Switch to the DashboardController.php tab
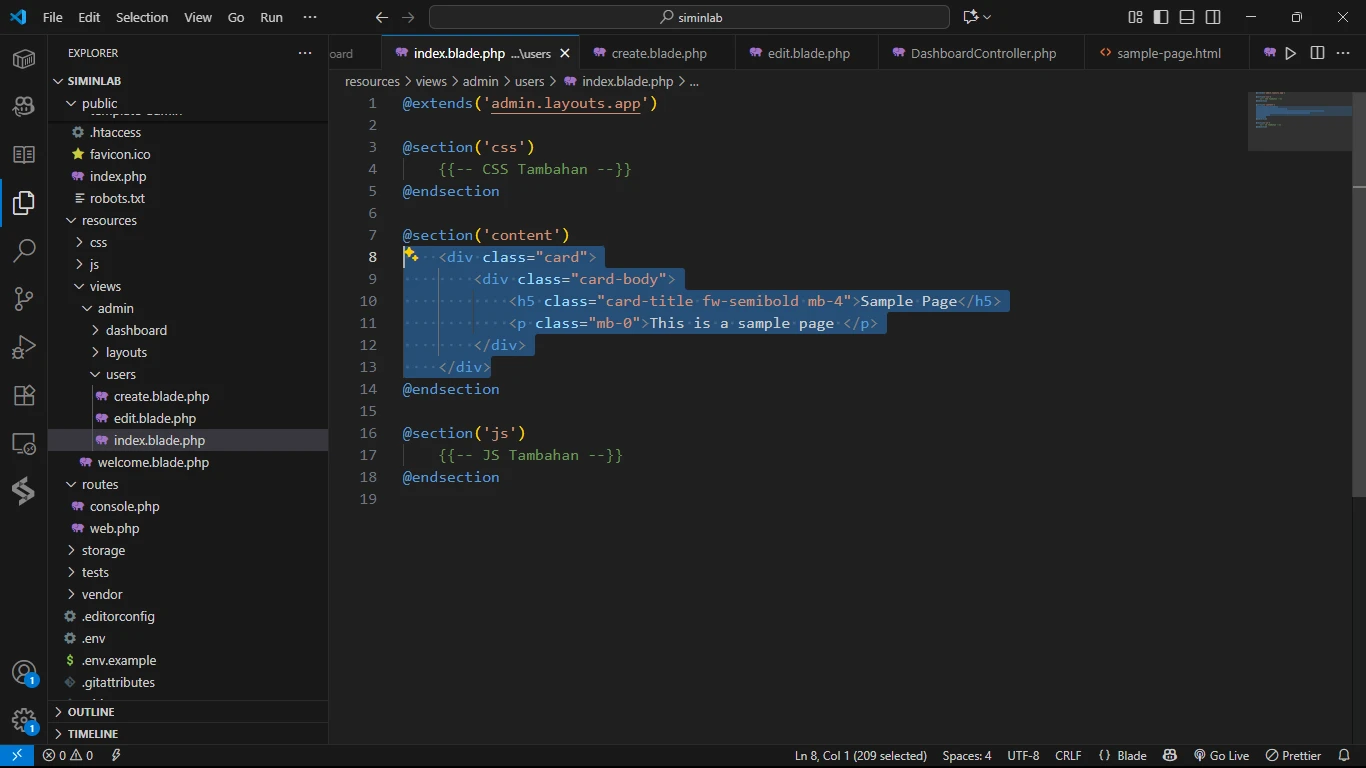Image resolution: width=1366 pixels, height=768 pixels. pos(982,53)
